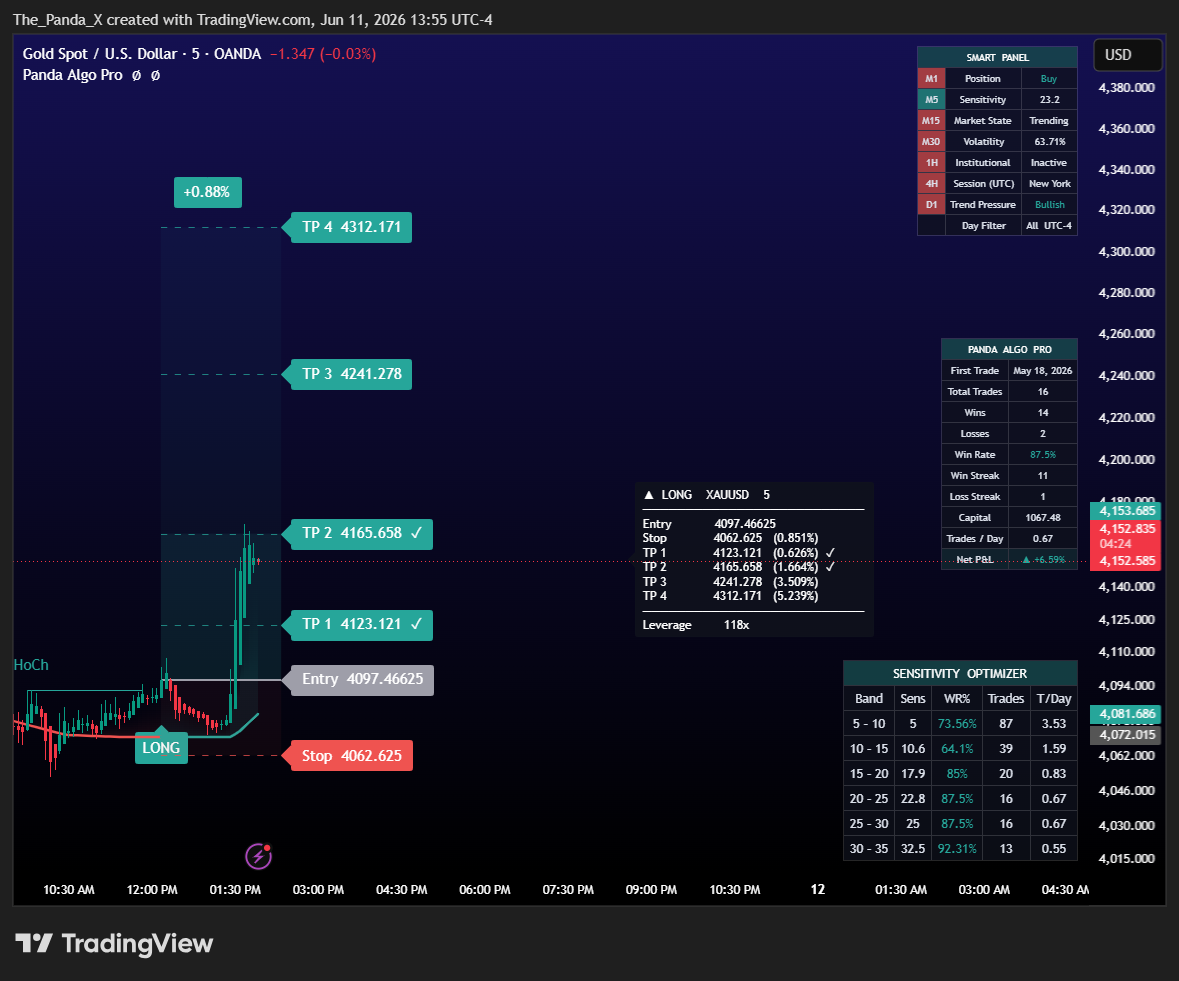Viewport: 1179px width, 981px height.
Task: Click the date 12 time axis label
Action: [x=818, y=890]
